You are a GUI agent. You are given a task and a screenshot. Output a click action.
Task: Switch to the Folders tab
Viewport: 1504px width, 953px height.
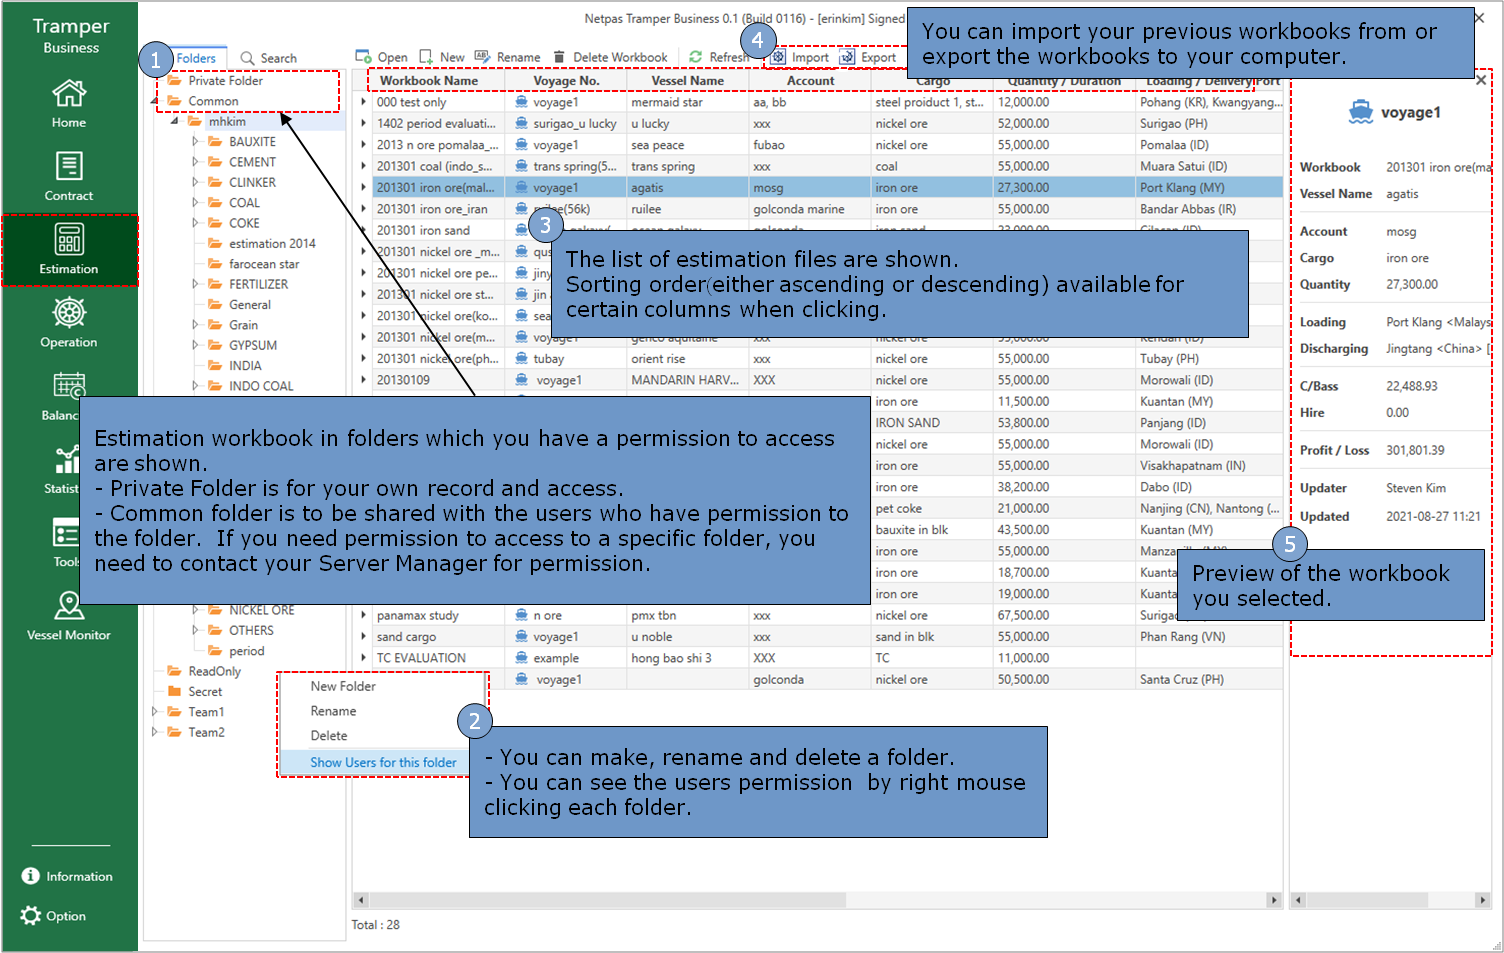(x=196, y=58)
